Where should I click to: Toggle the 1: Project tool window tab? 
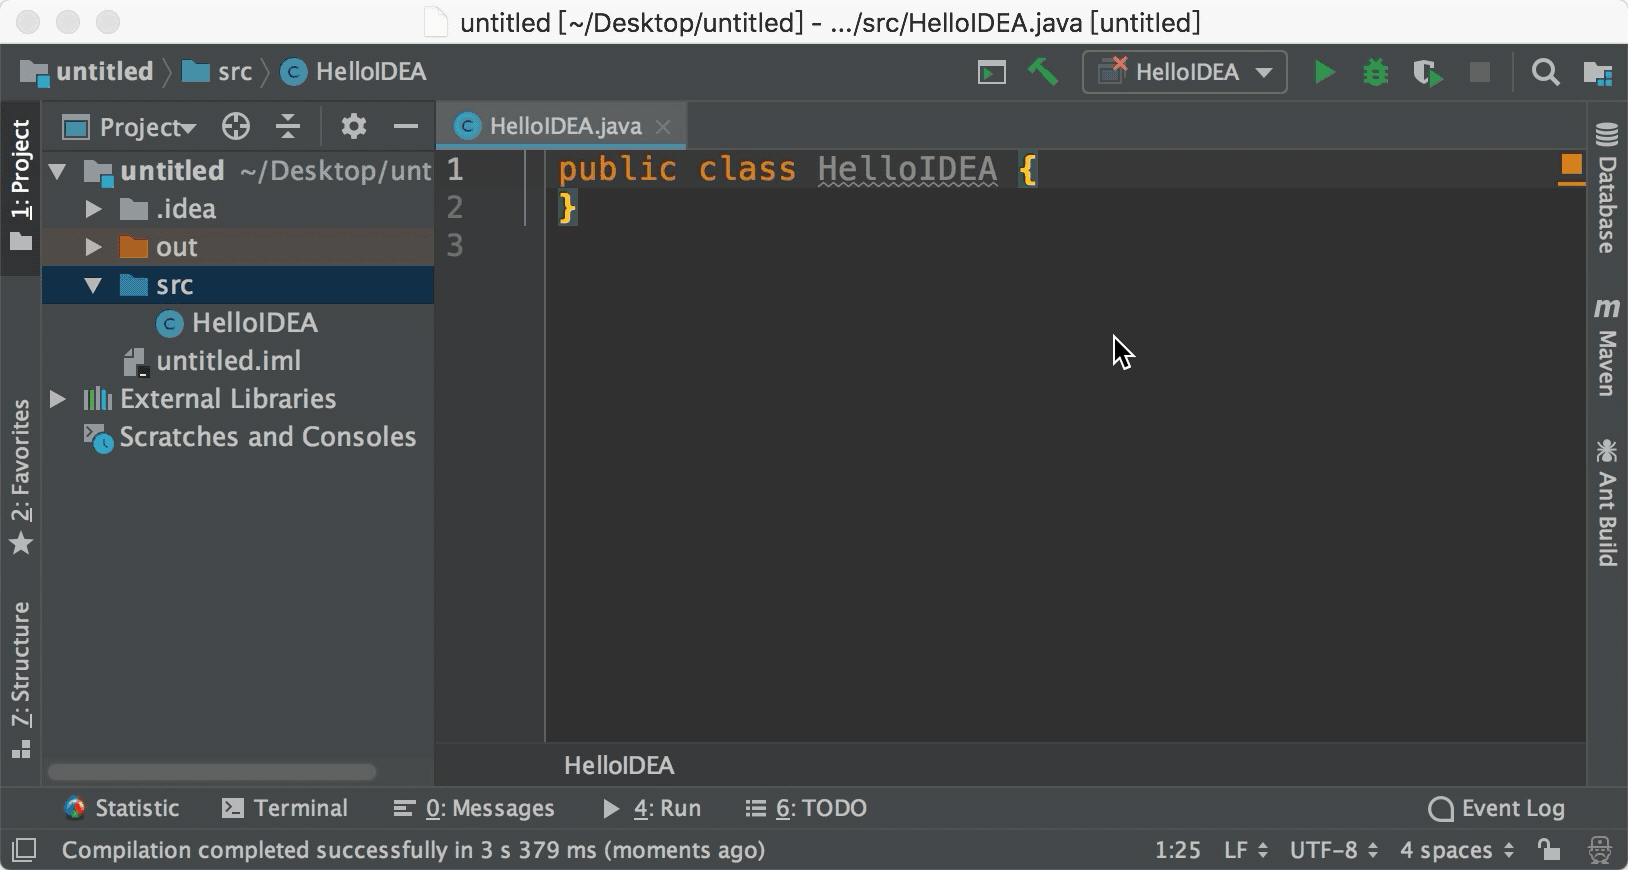point(21,186)
